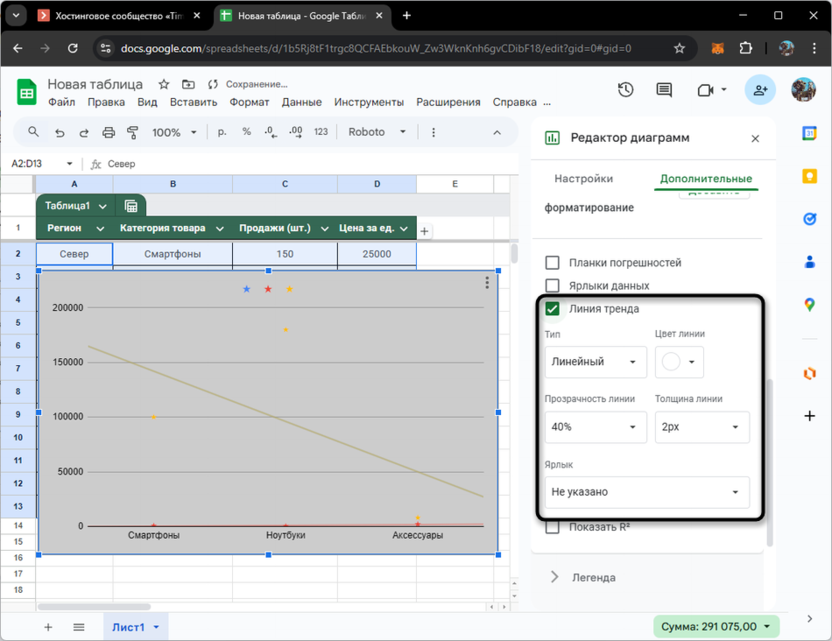Viewport: 832px width, 641px height.
Task: Disable the Линия тренда checkbox
Action: [552, 309]
